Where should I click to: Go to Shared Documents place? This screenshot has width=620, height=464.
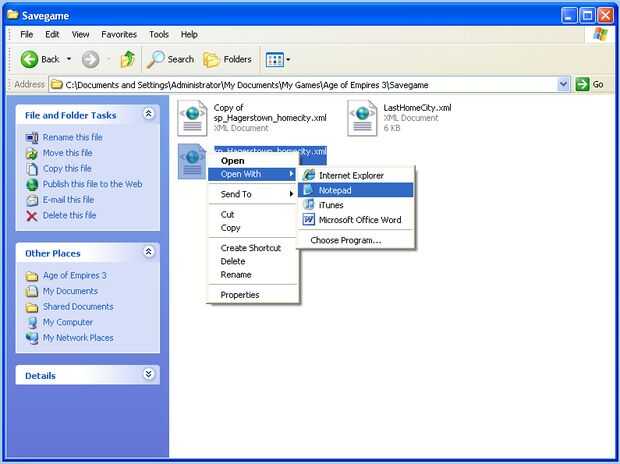click(78, 307)
